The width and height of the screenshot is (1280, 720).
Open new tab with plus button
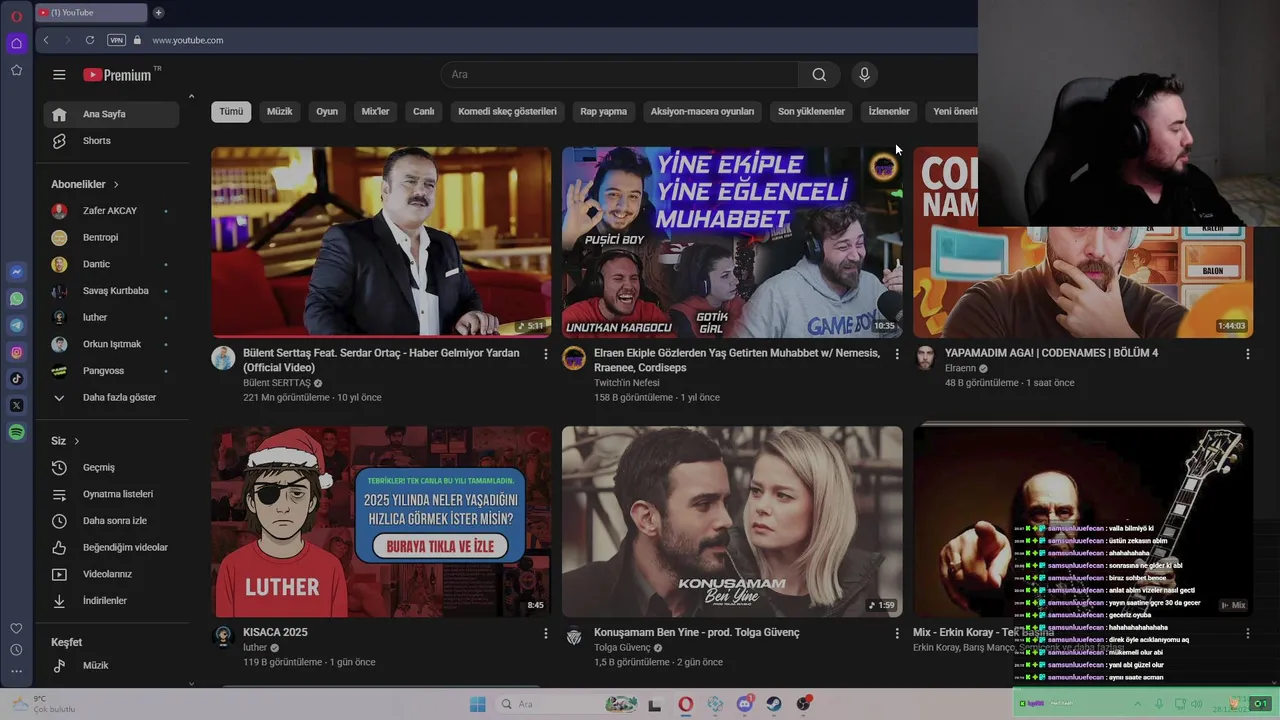[158, 13]
